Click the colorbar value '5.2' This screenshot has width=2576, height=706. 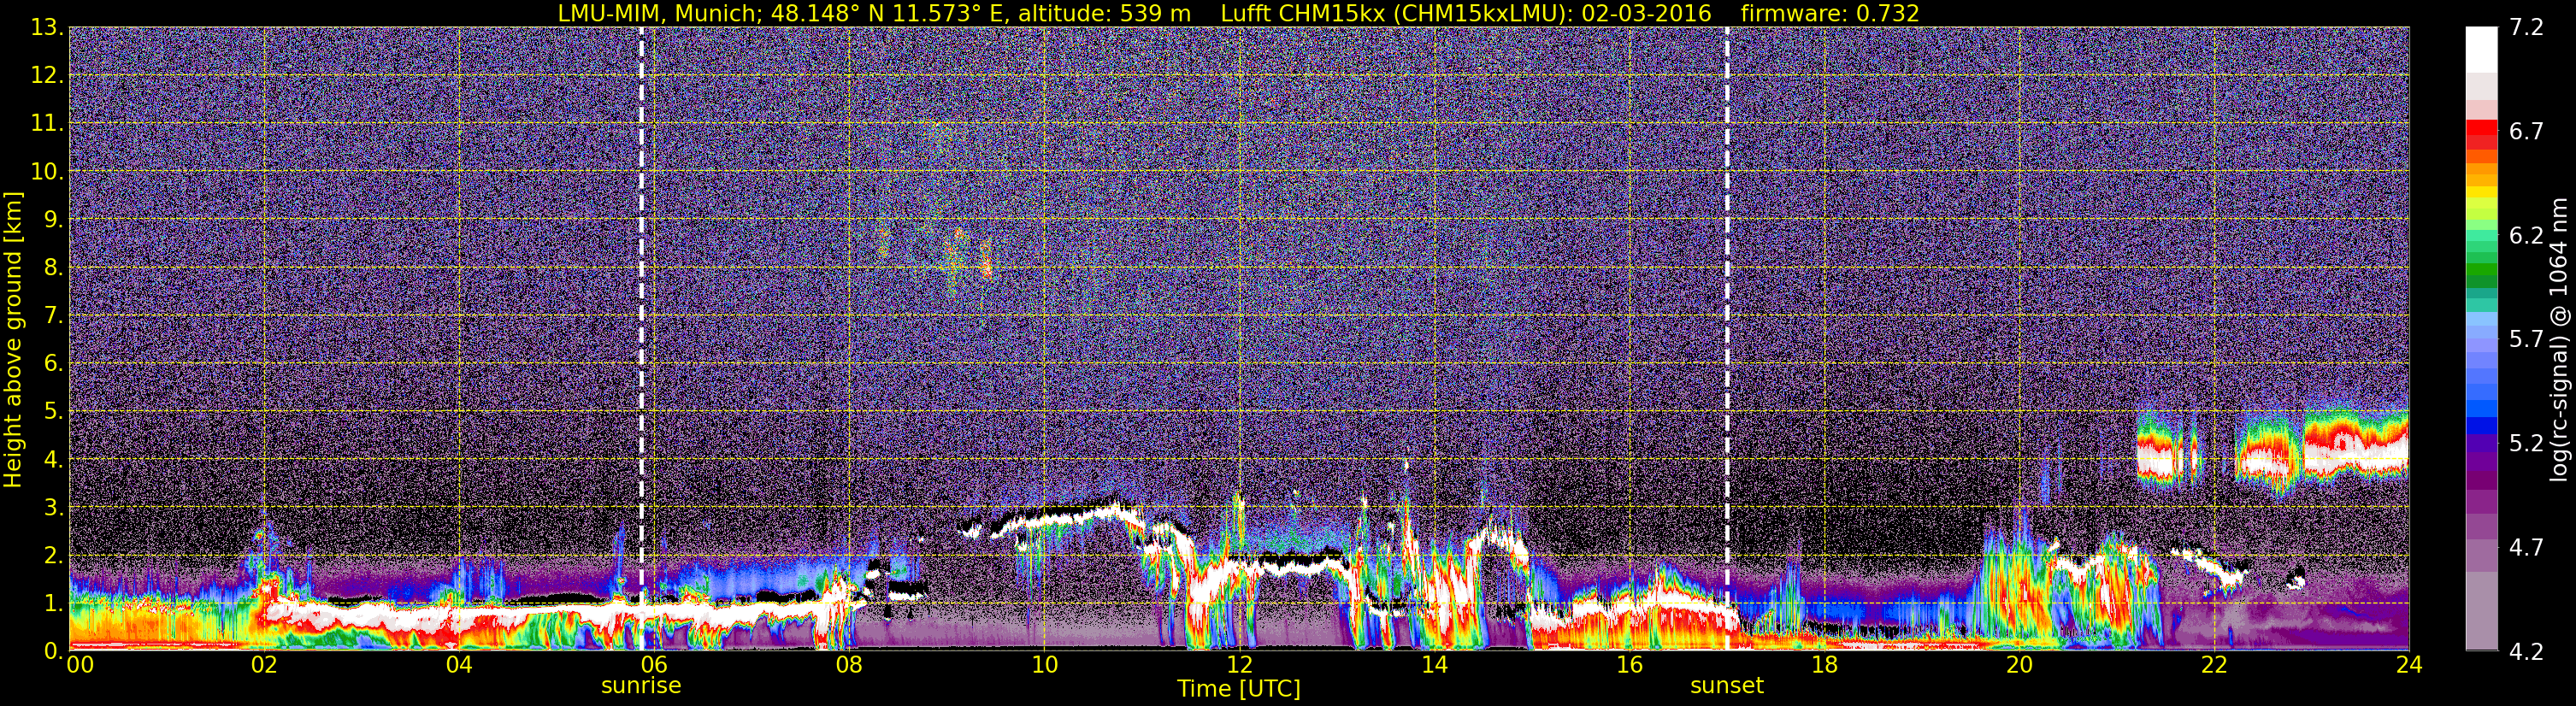(x=2526, y=443)
